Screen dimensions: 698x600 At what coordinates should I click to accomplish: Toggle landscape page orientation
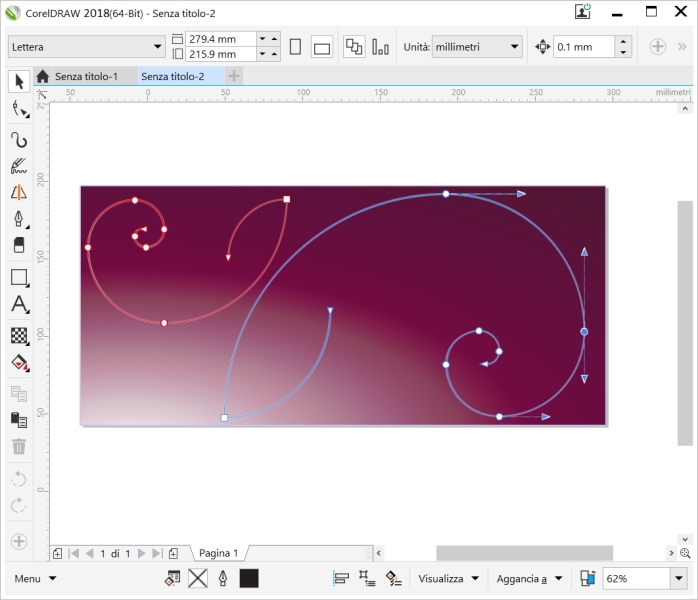point(321,47)
